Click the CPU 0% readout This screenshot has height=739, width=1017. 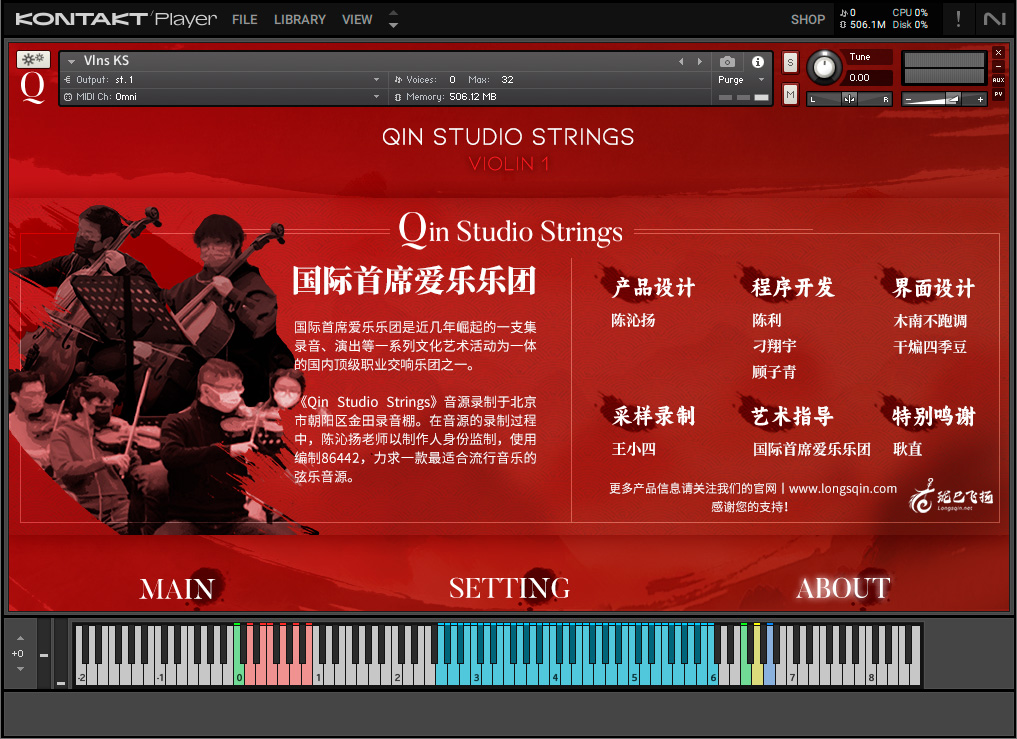pyautogui.click(x=910, y=12)
